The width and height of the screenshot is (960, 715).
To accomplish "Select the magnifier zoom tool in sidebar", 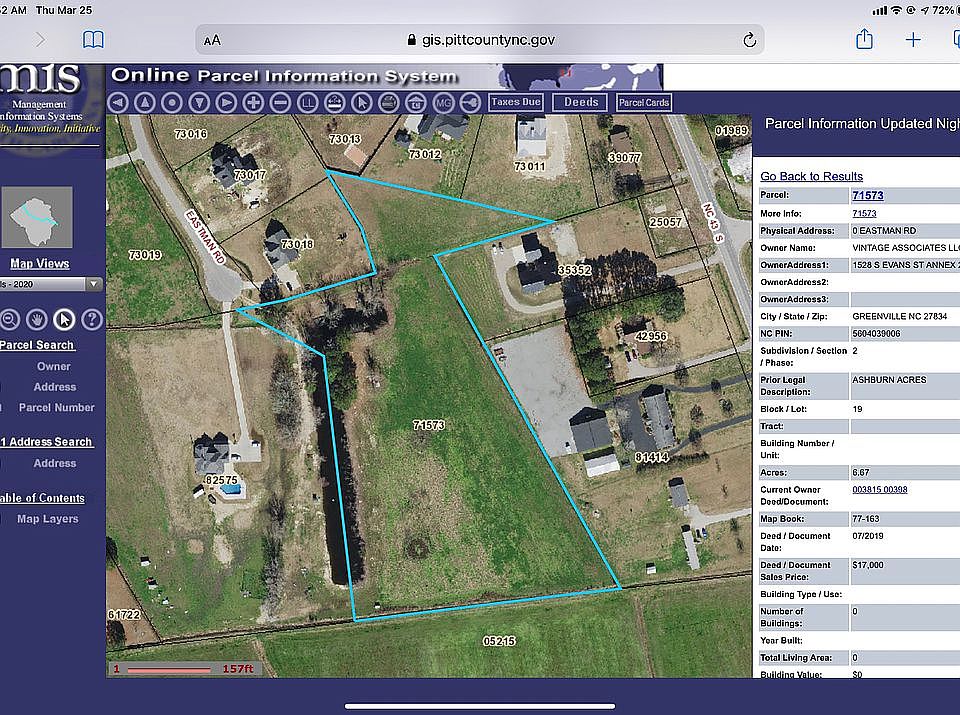I will tap(9, 320).
